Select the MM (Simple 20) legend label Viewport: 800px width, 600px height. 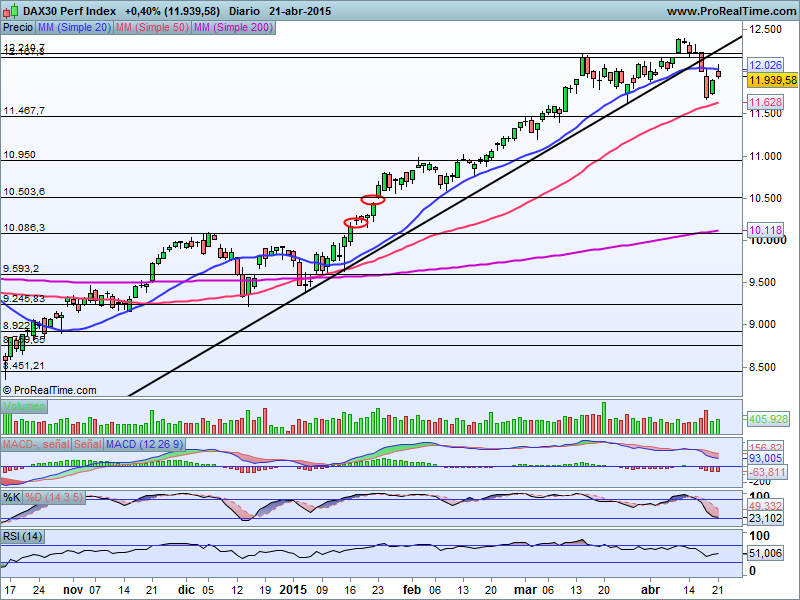(74, 28)
